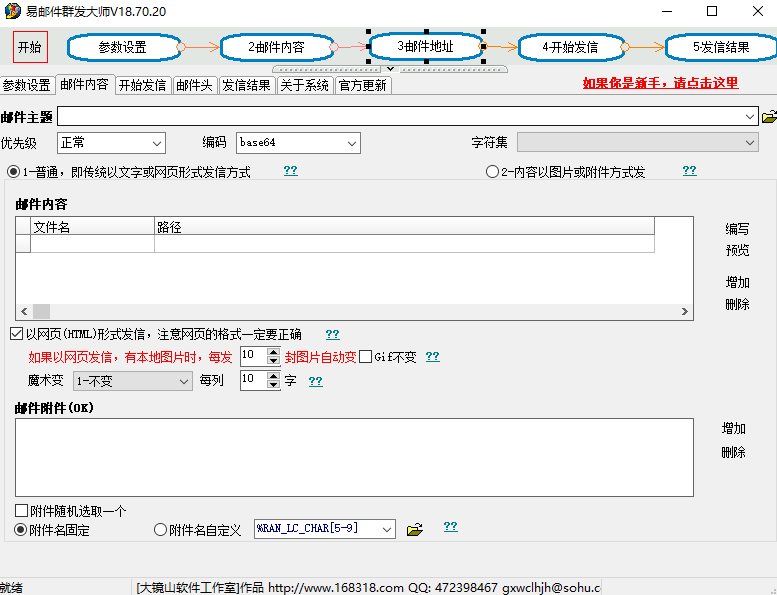
Task: Click the app logo in title bar
Action: [x=12, y=10]
